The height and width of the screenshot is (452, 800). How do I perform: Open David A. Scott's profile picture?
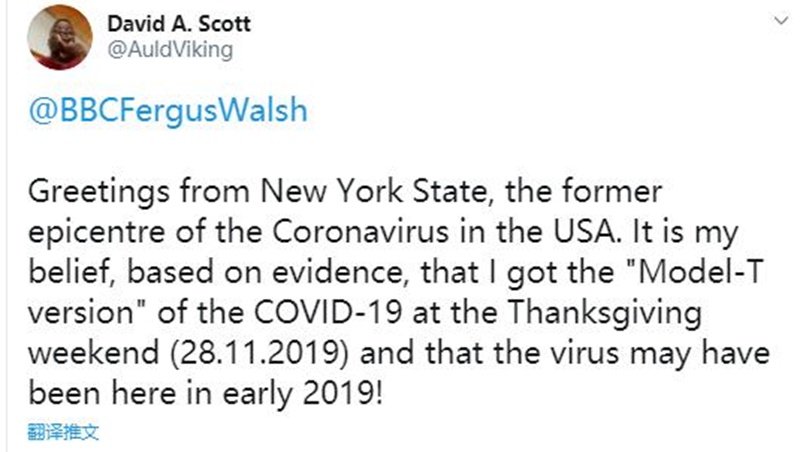(60, 37)
